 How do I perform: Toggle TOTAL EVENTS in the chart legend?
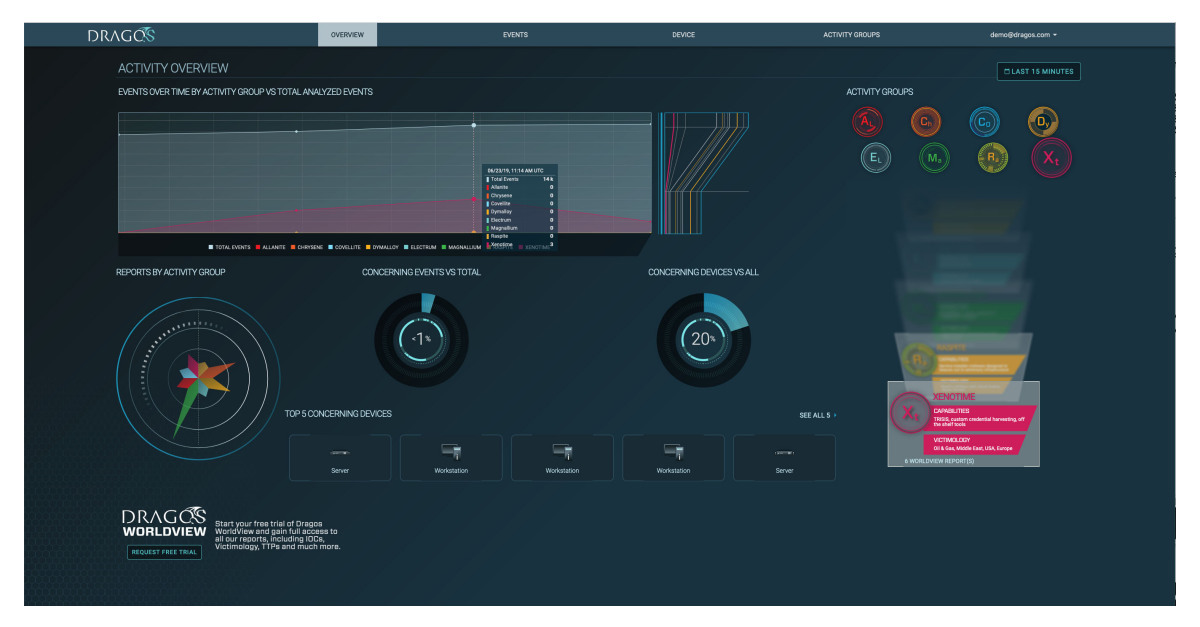(232, 248)
